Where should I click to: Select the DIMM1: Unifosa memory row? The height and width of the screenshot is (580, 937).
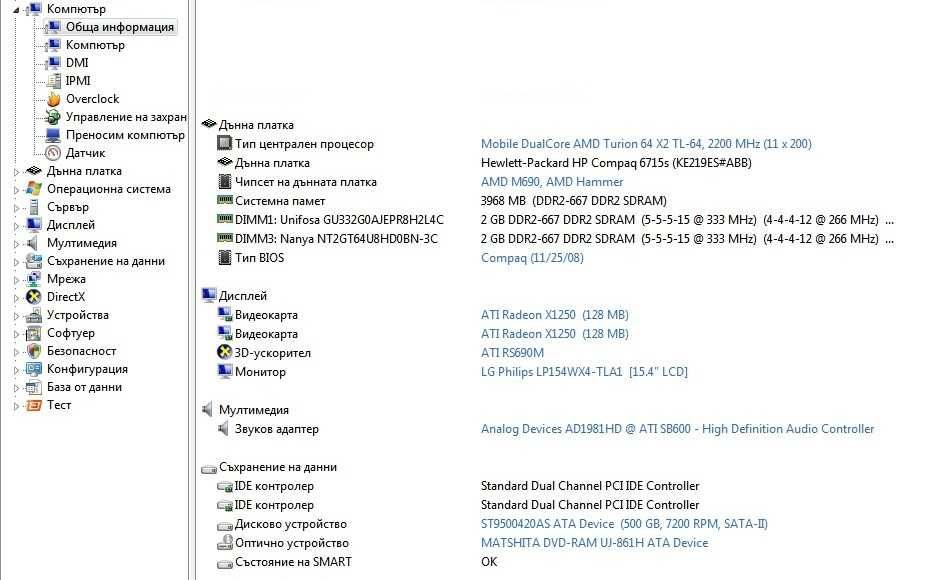click(x=339, y=220)
